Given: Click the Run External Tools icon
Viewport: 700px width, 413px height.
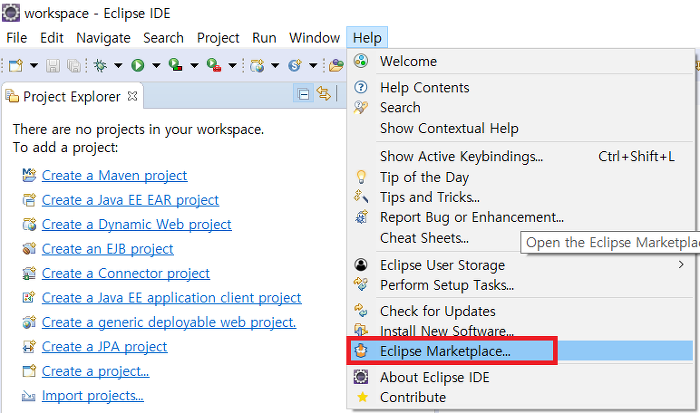Looking at the screenshot, I should pyautogui.click(x=214, y=66).
